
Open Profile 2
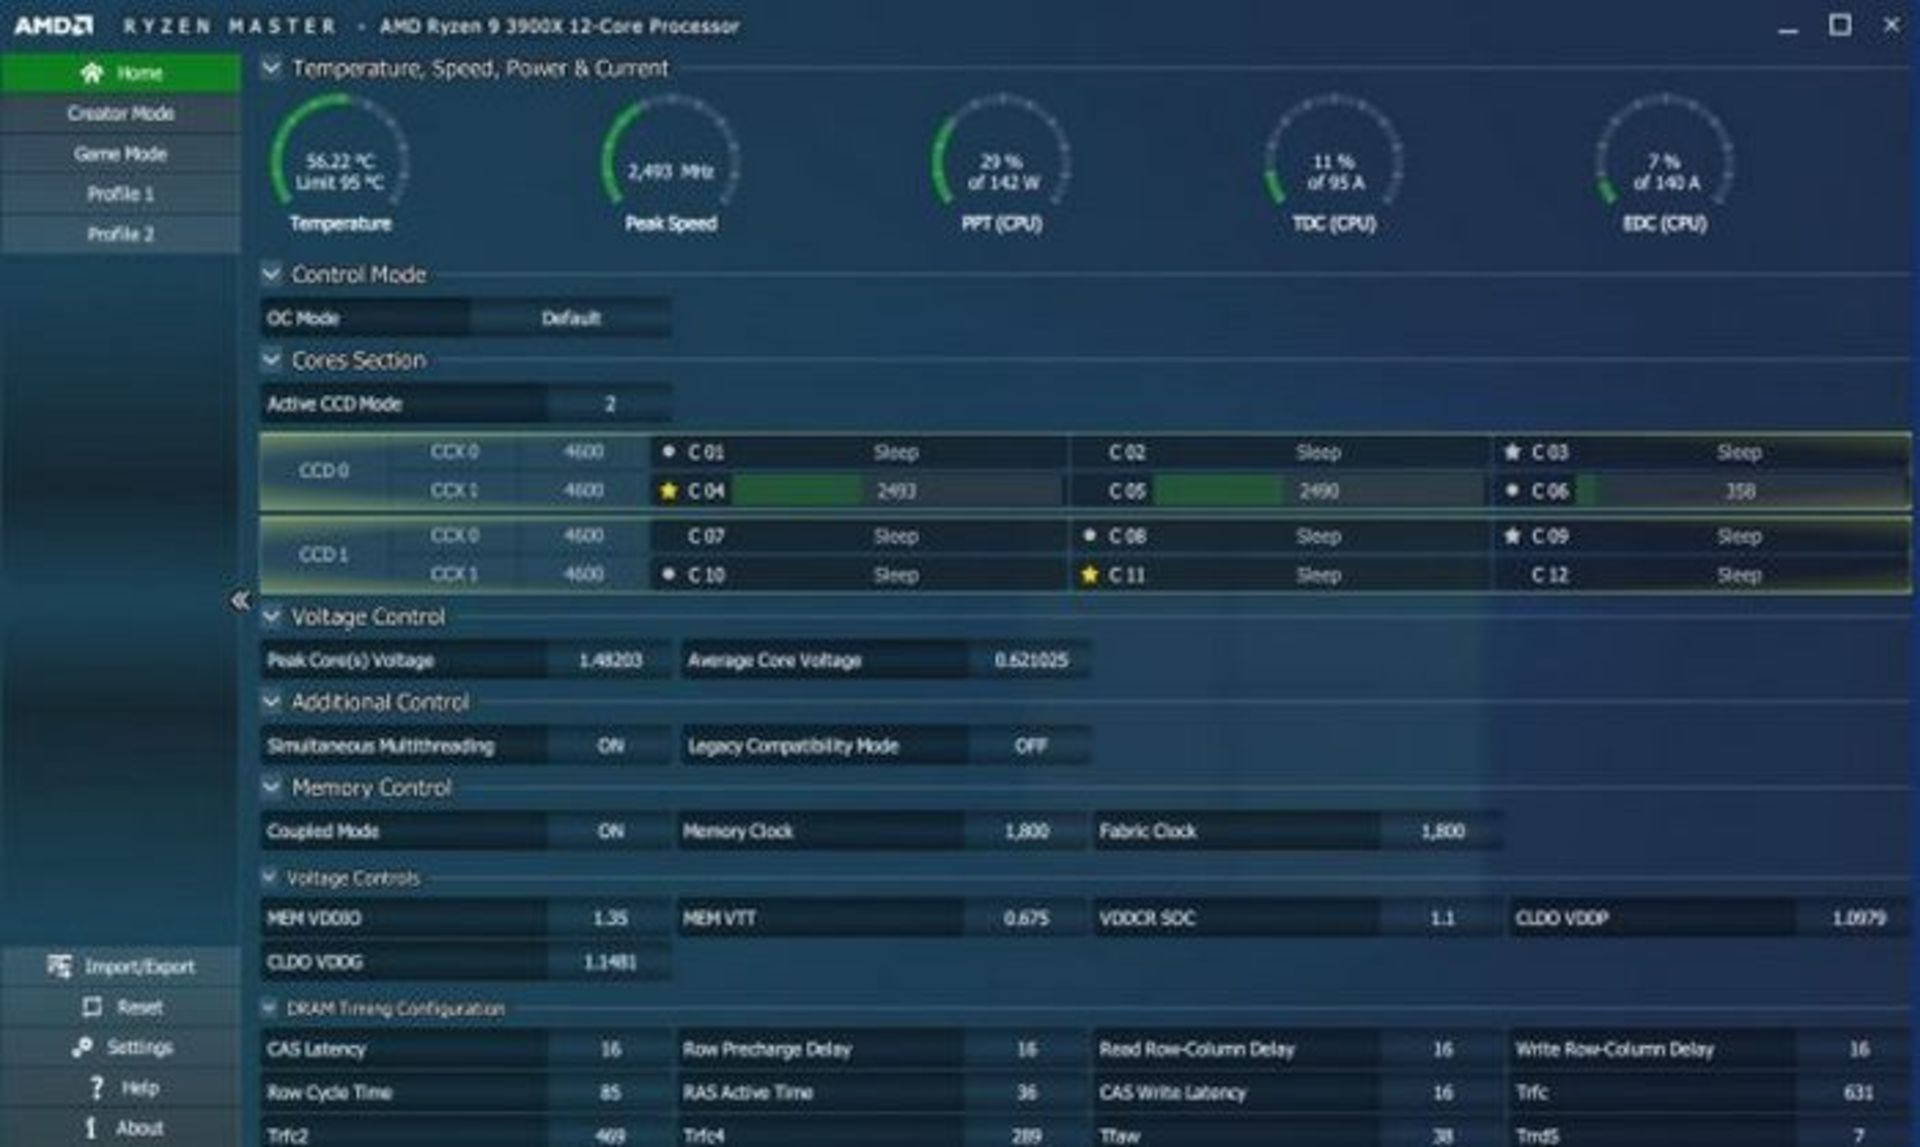click(x=121, y=234)
